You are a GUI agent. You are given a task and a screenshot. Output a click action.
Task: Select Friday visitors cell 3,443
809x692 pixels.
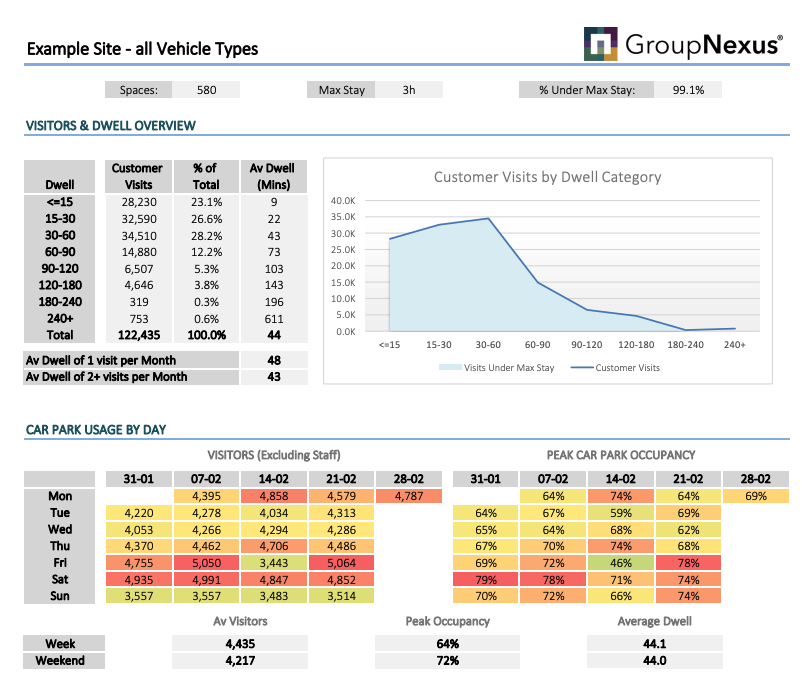pos(273,563)
